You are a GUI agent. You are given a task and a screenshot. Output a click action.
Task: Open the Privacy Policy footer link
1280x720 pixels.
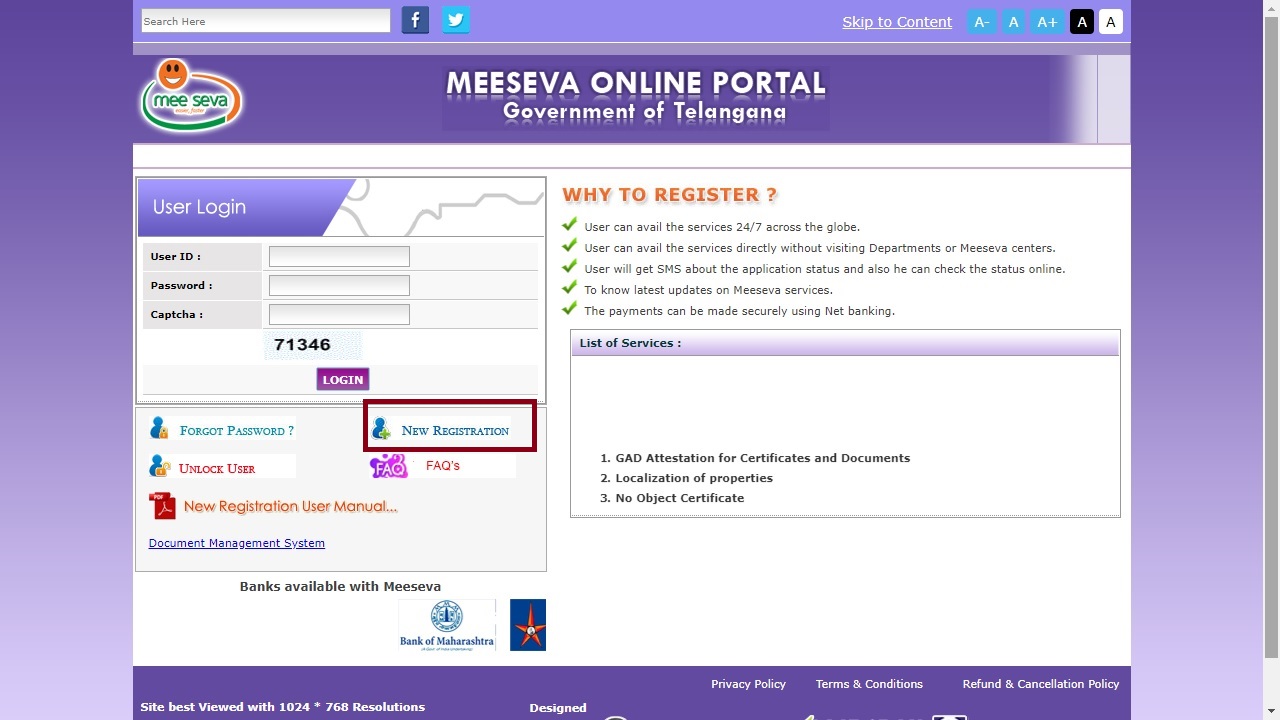tap(748, 684)
